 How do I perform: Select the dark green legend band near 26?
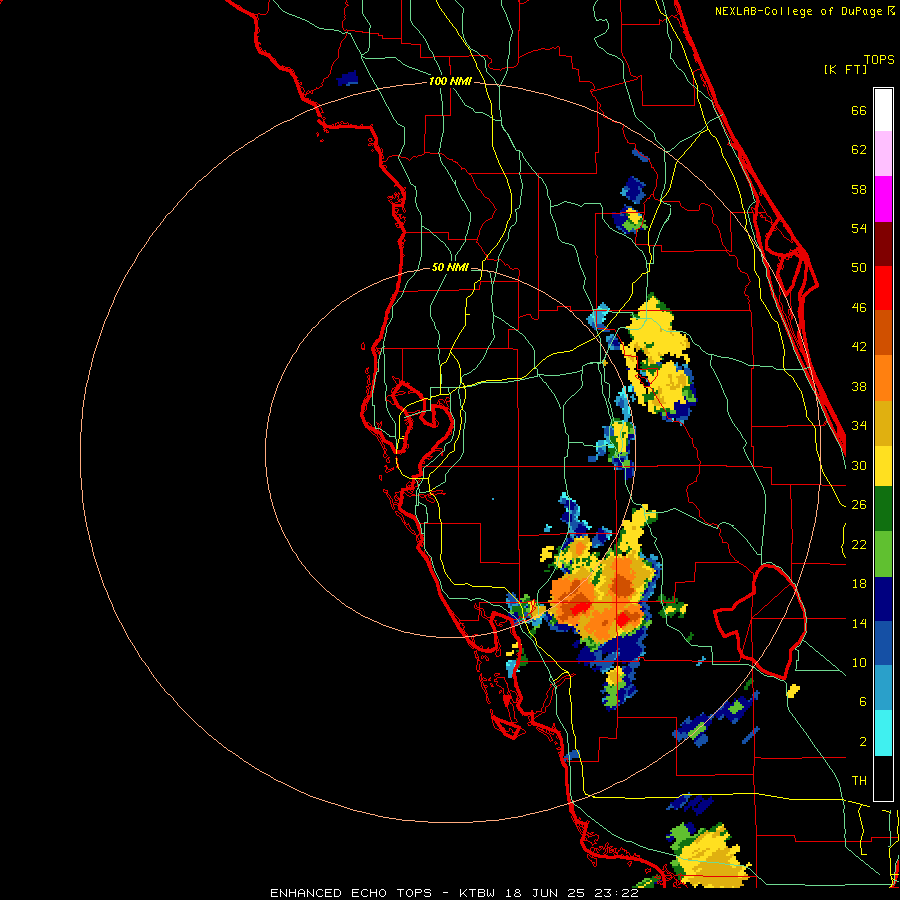pyautogui.click(x=883, y=509)
